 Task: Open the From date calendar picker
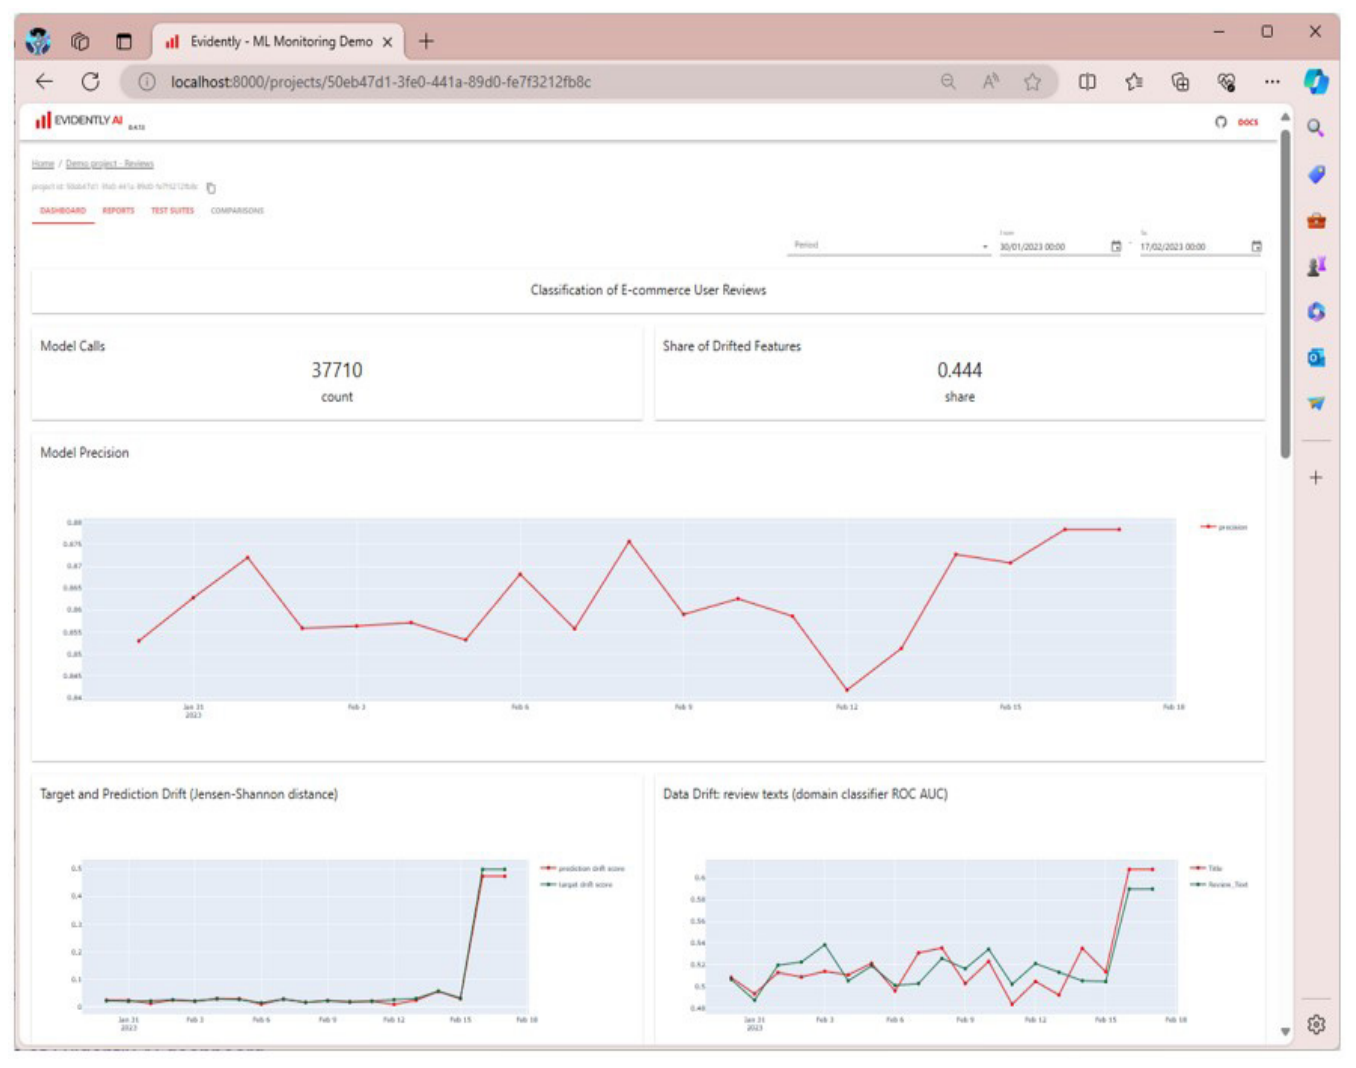[x=1116, y=246]
